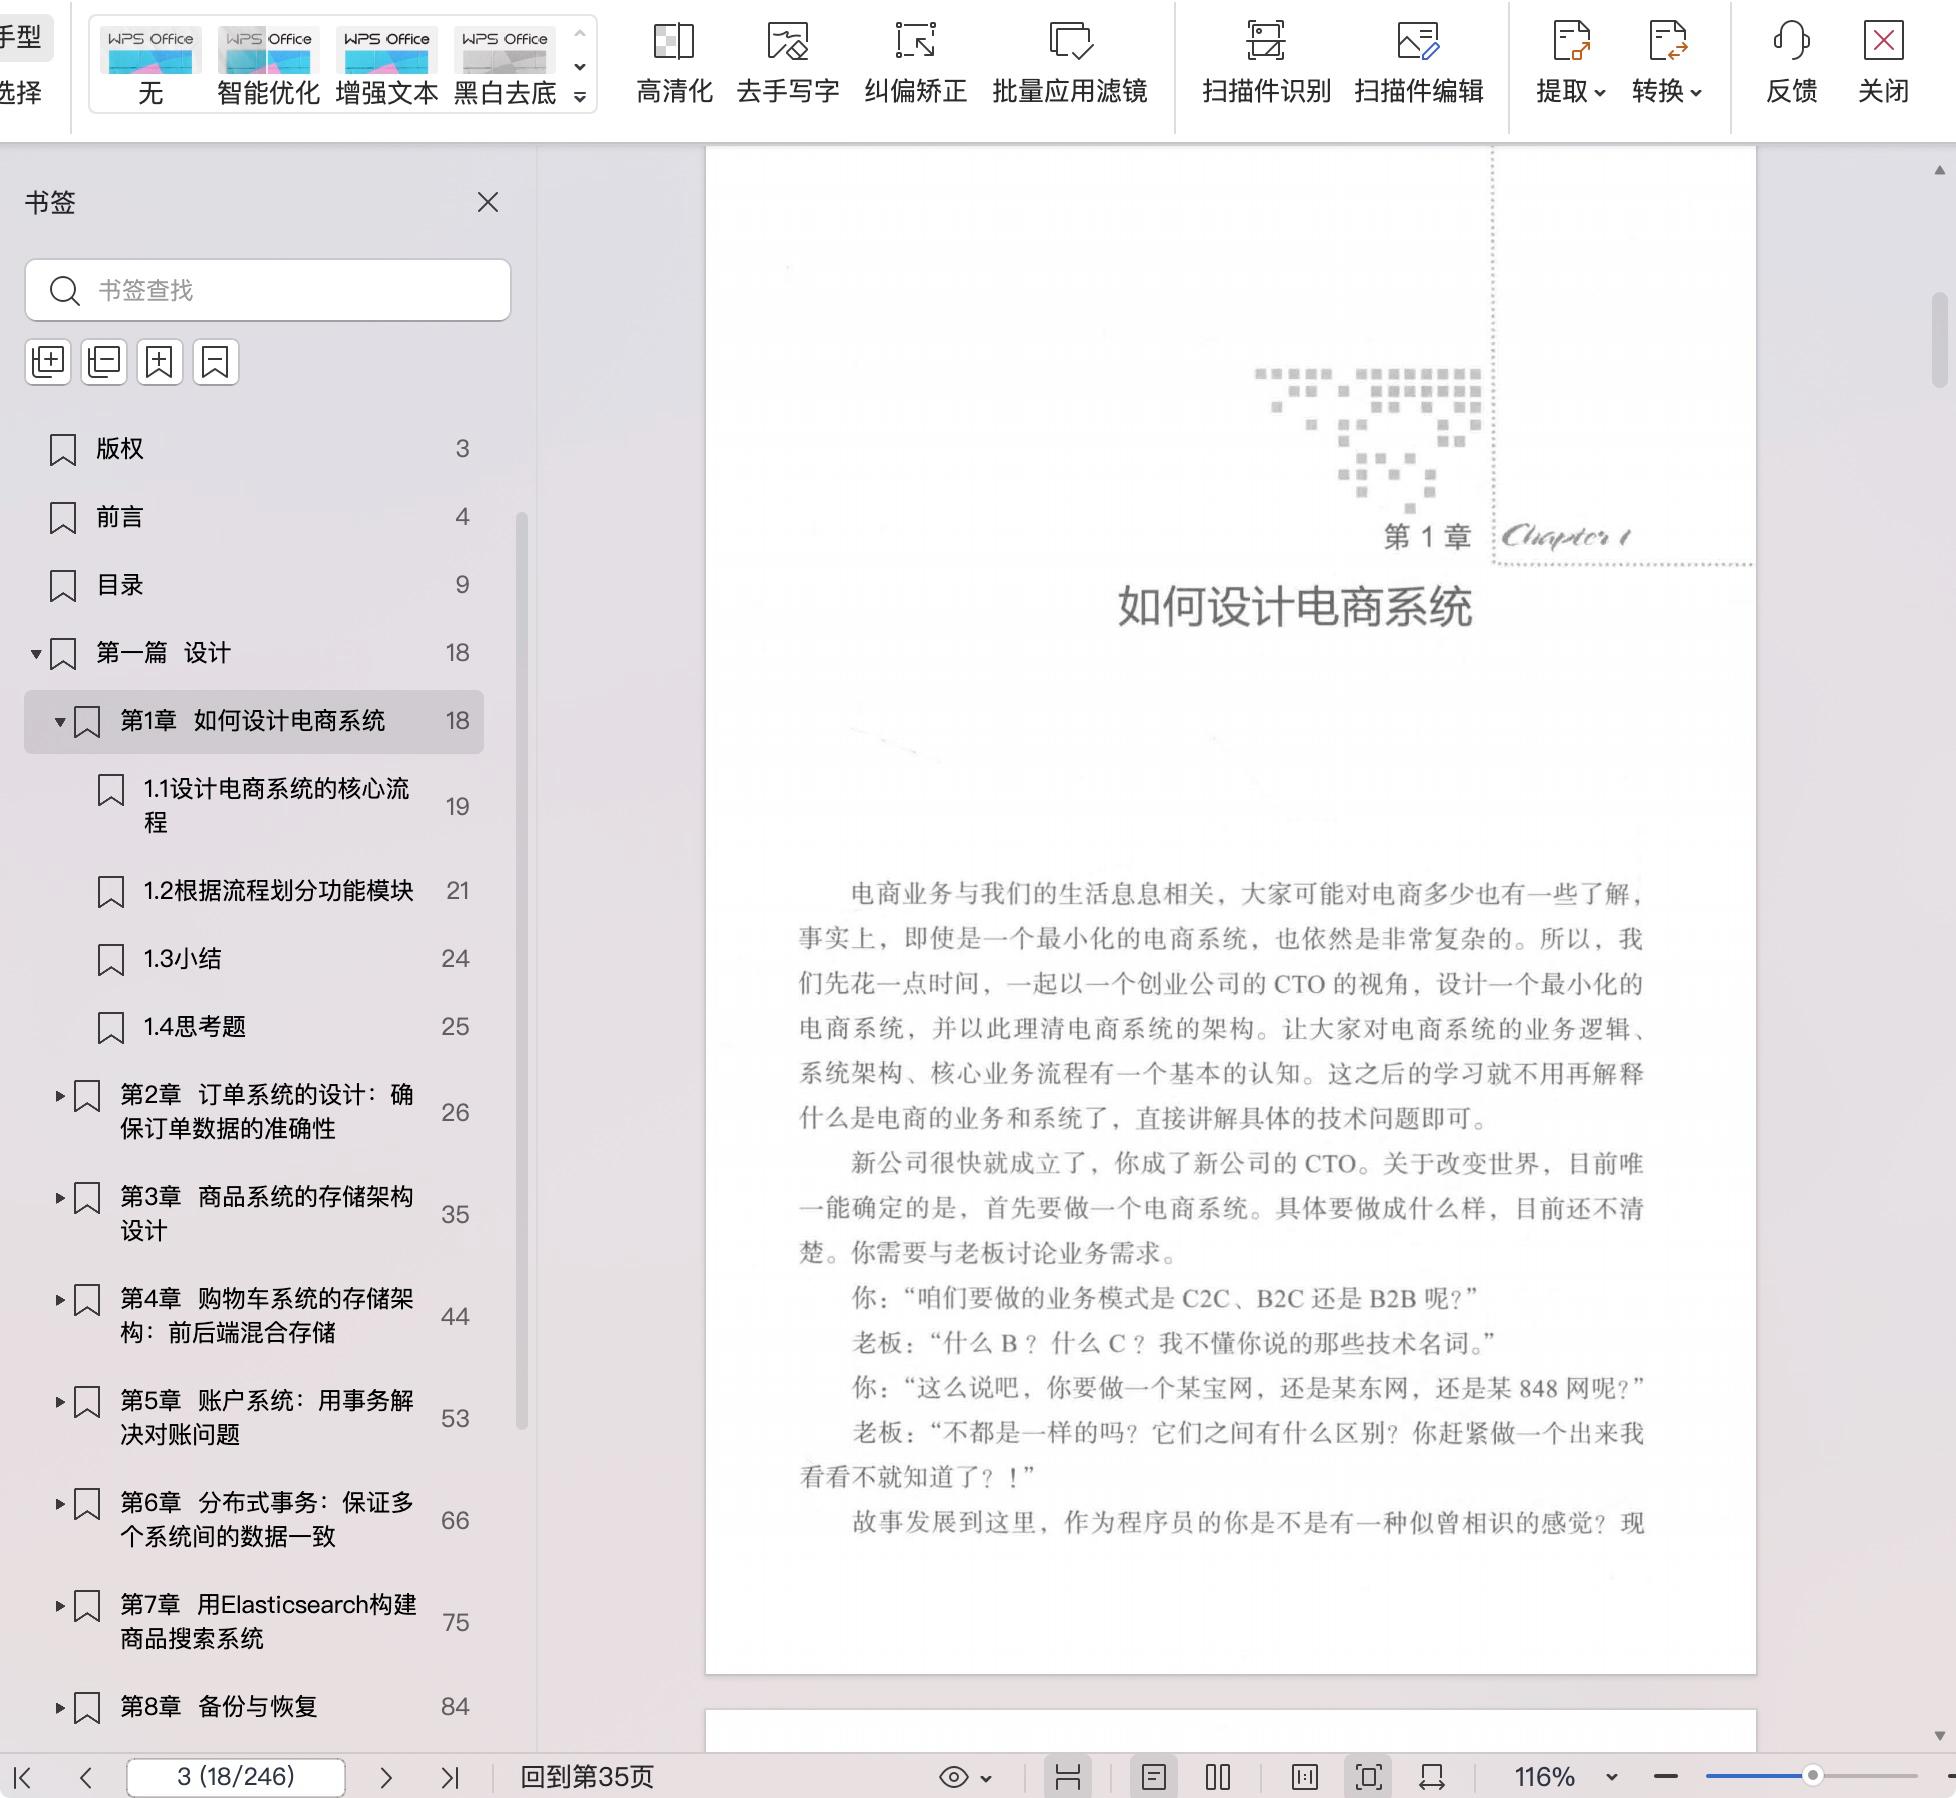This screenshot has width=1956, height=1798.
Task: Open the 提取 extract dropdown
Action: click(x=1571, y=63)
